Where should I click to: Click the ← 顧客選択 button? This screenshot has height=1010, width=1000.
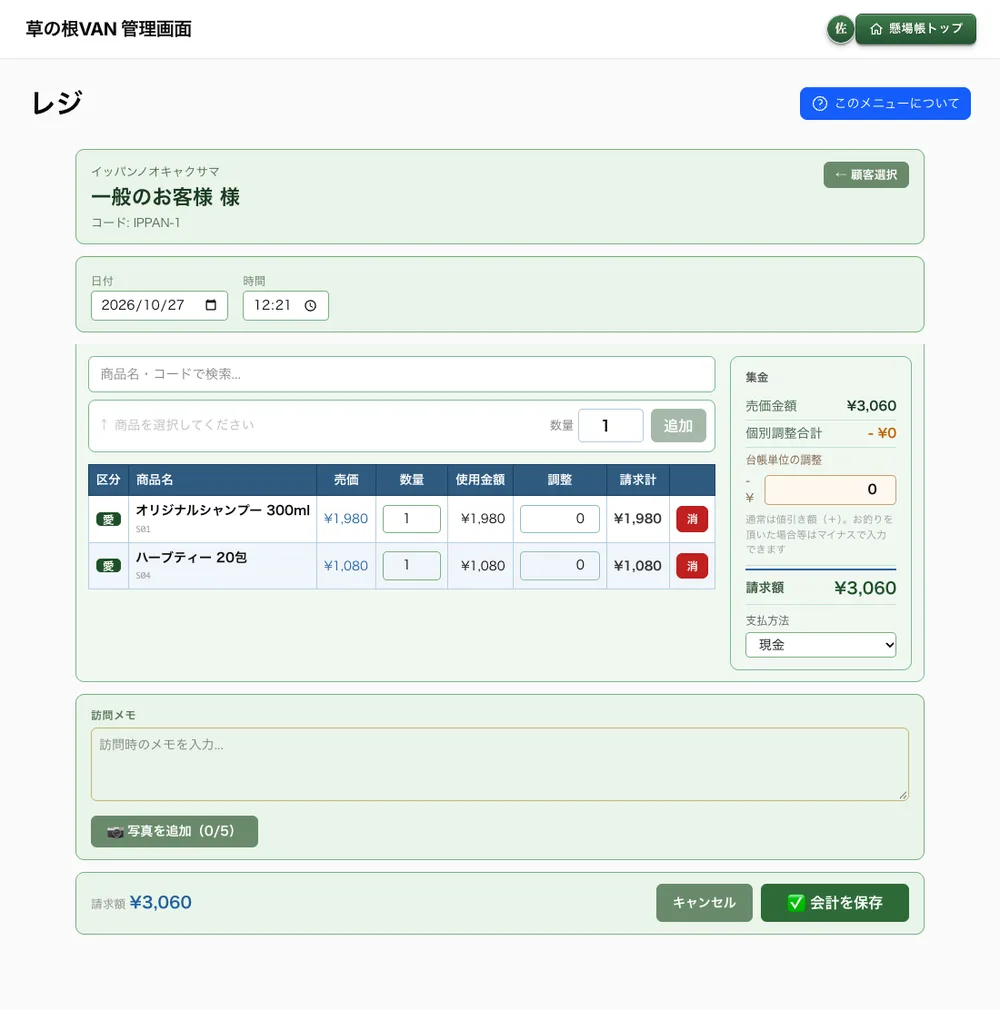point(866,175)
